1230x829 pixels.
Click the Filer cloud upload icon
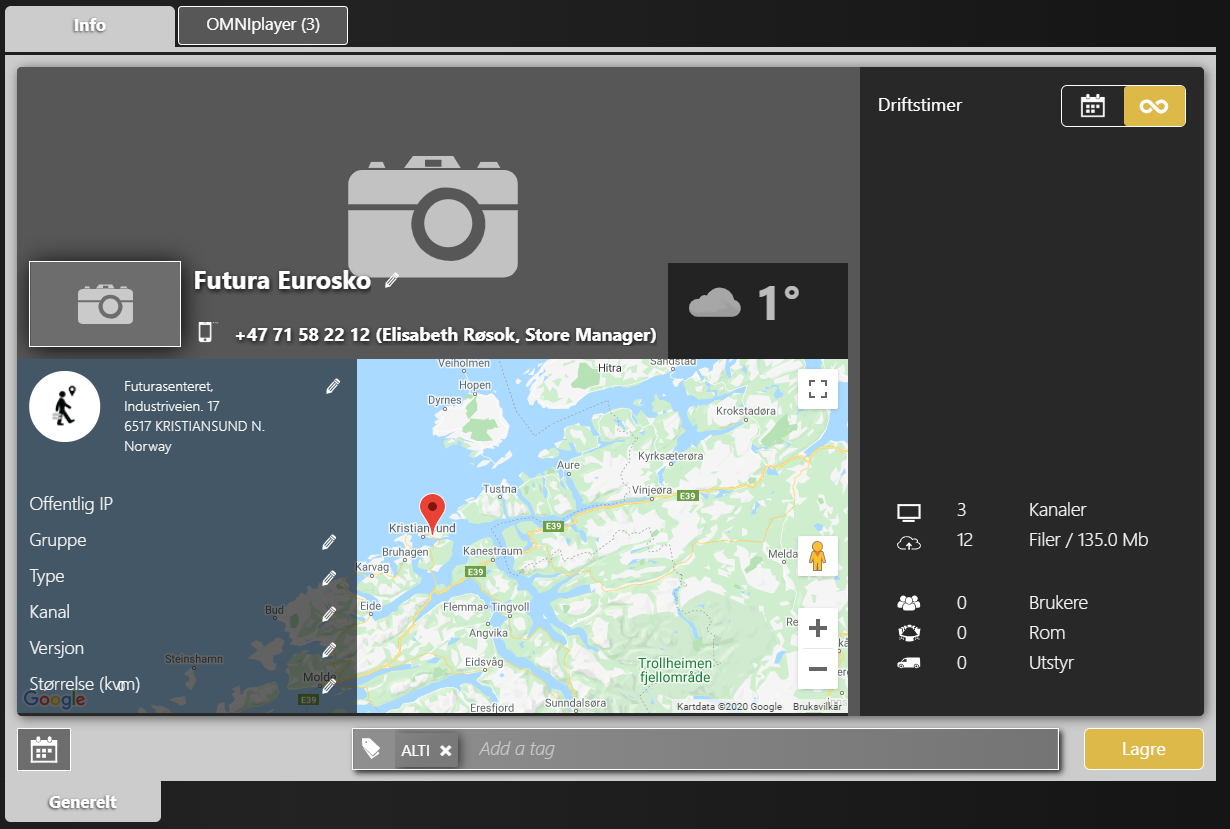909,543
